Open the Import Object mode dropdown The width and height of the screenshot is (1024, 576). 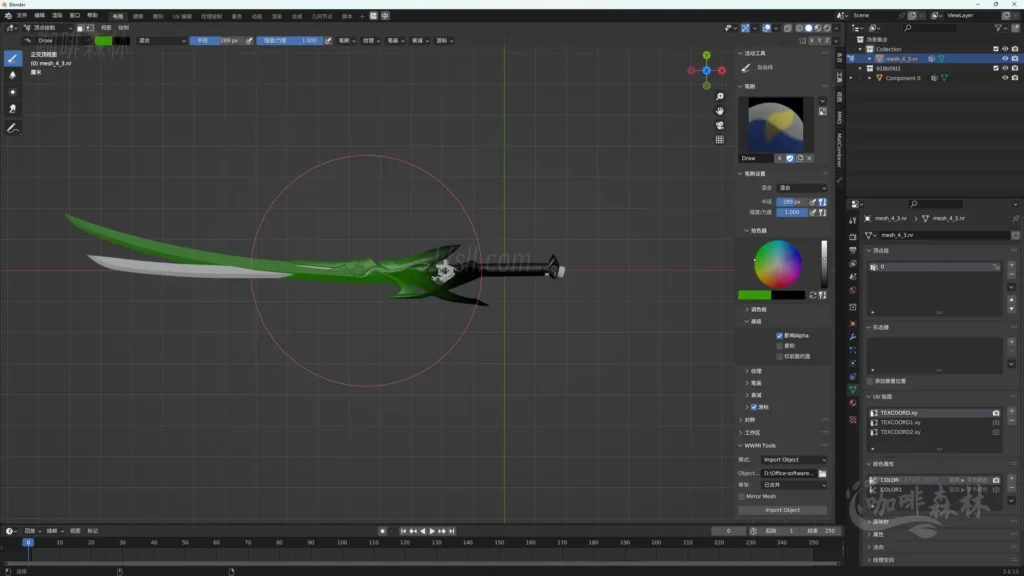(x=794, y=460)
